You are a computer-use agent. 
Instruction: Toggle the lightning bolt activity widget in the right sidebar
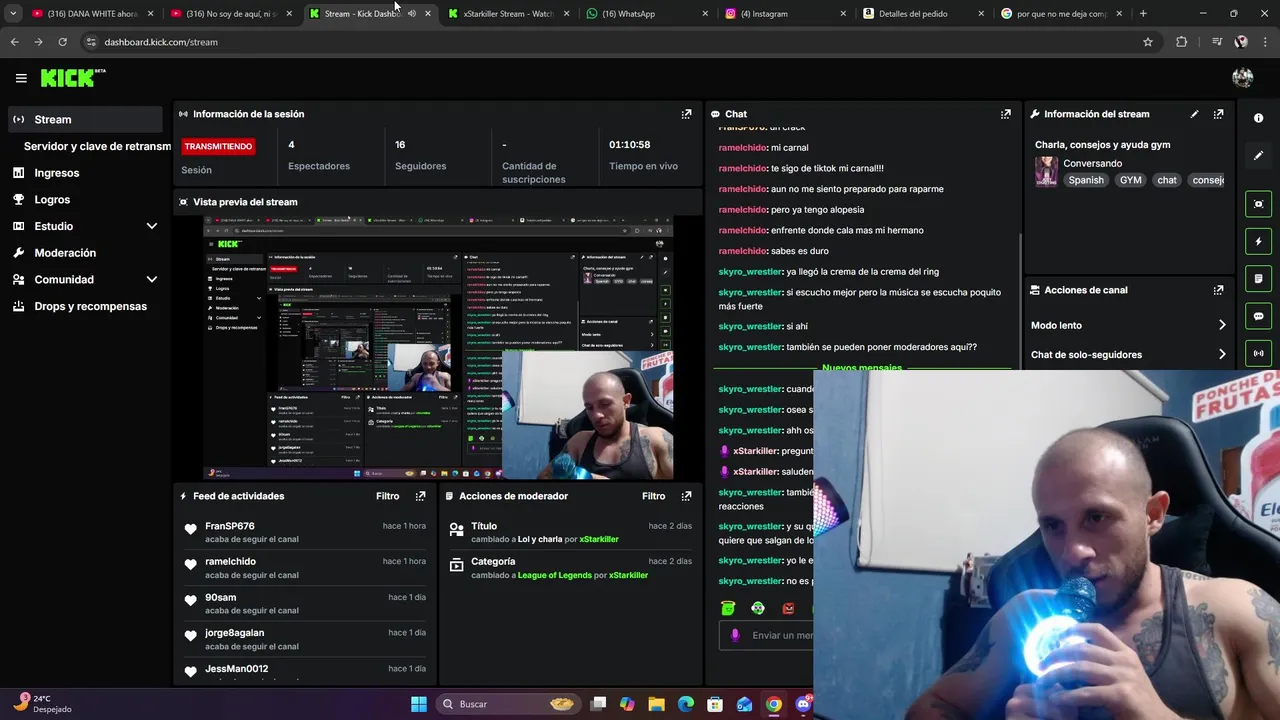pos(1258,241)
